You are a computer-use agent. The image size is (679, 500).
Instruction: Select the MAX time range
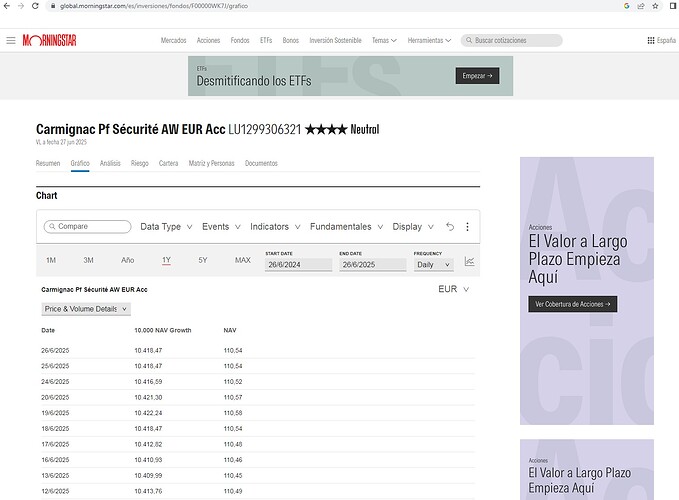tap(242, 260)
